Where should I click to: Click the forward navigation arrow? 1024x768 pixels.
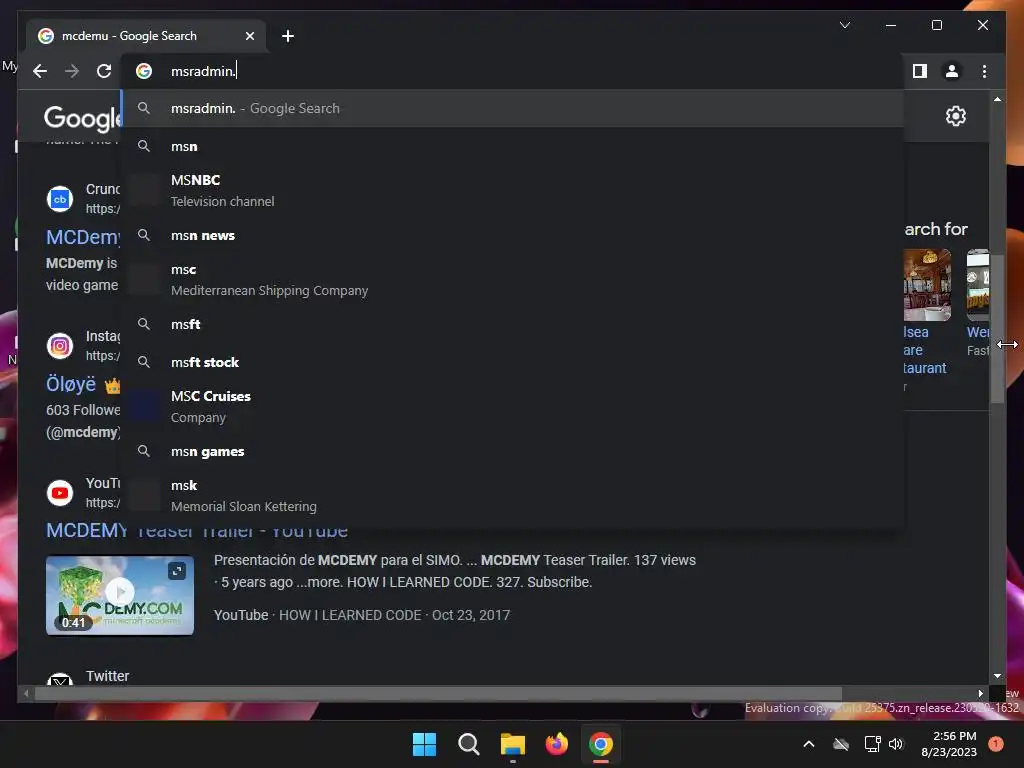point(72,71)
